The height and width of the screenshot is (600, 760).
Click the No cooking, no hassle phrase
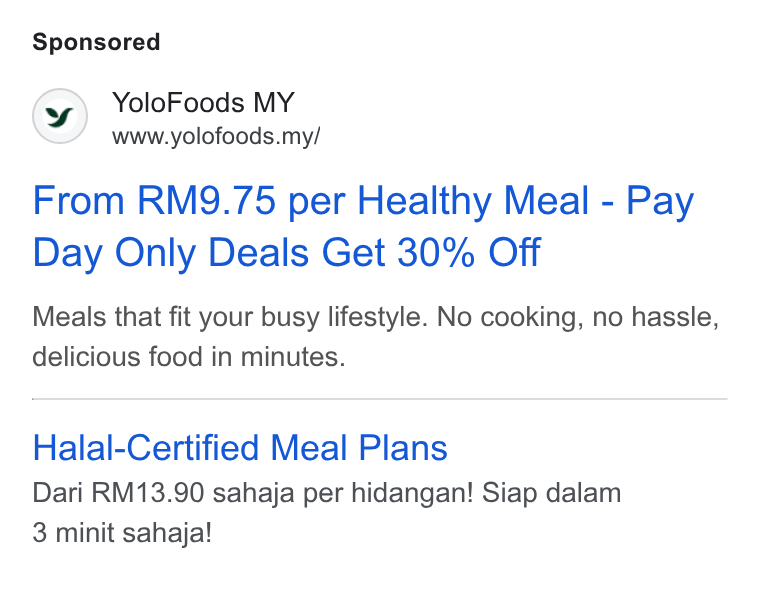pyautogui.click(x=578, y=317)
